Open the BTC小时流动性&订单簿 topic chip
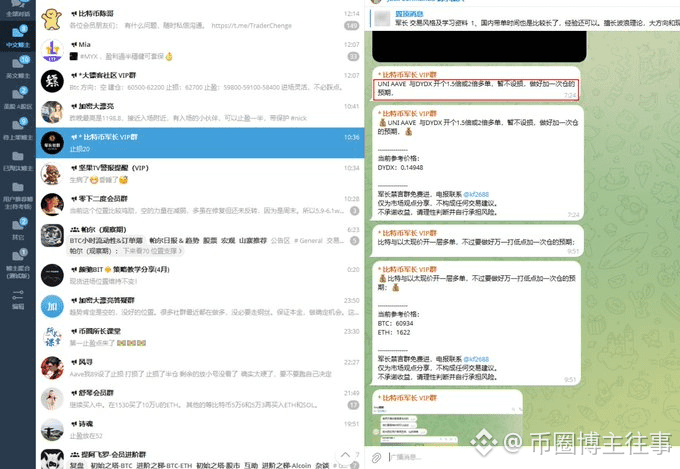The image size is (680, 469). tap(106, 240)
